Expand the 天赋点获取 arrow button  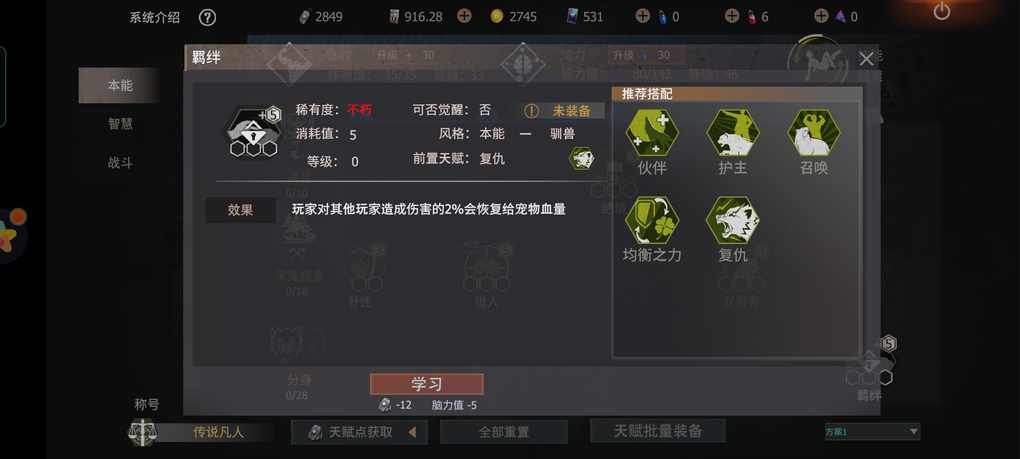click(x=412, y=432)
